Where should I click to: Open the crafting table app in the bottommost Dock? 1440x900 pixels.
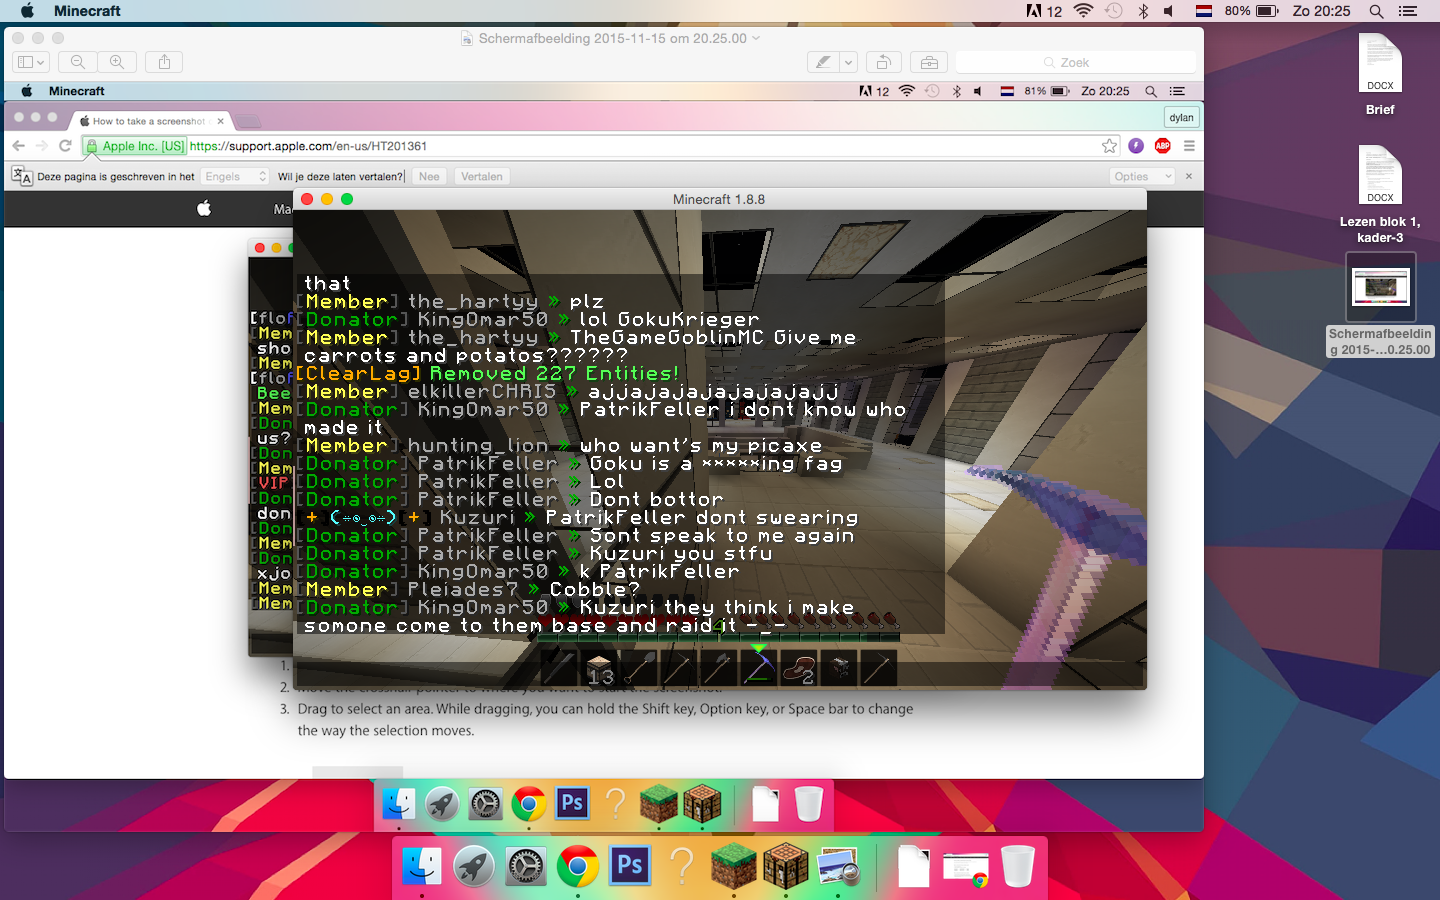(786, 866)
